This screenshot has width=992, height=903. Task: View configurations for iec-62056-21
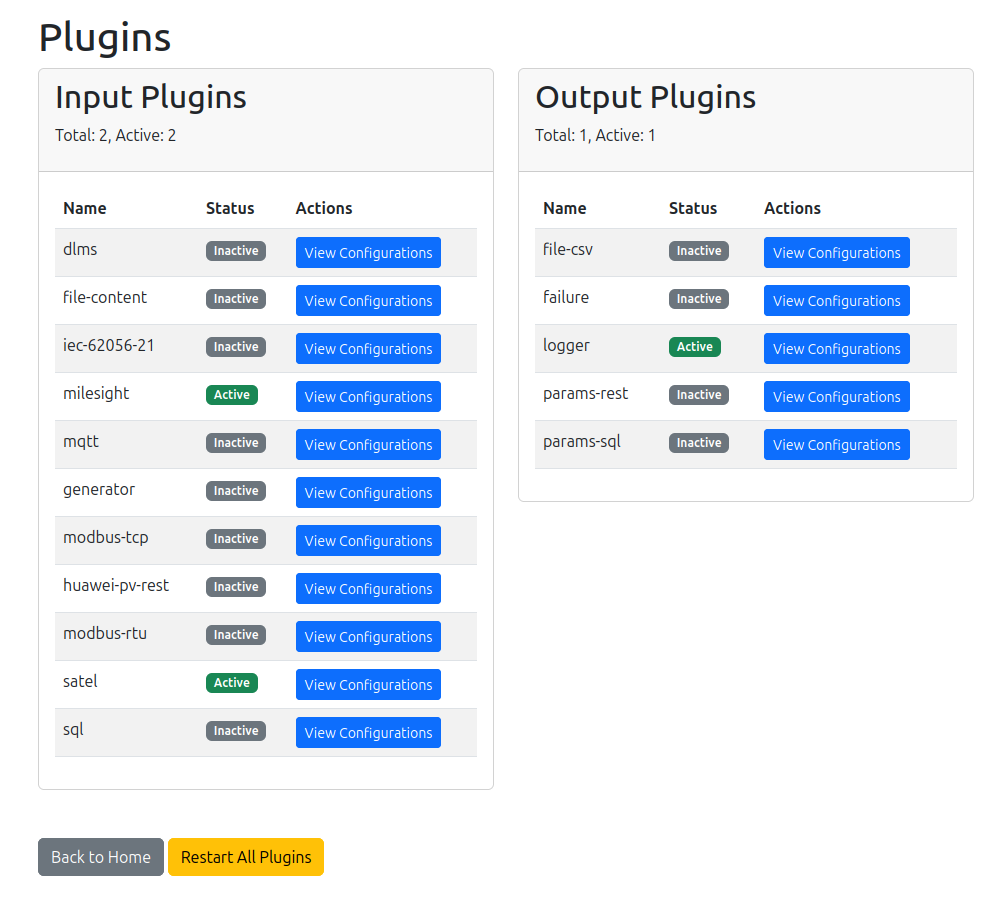coord(368,349)
